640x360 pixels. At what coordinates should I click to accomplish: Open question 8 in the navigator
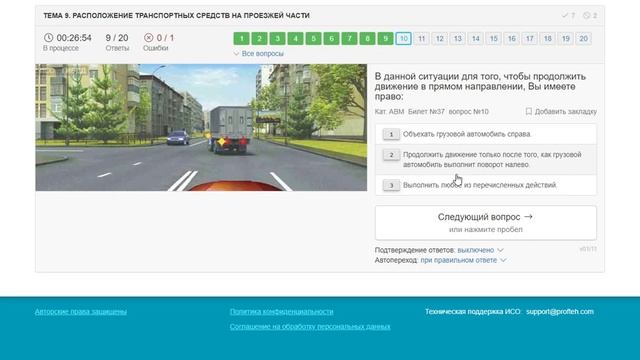click(367, 38)
